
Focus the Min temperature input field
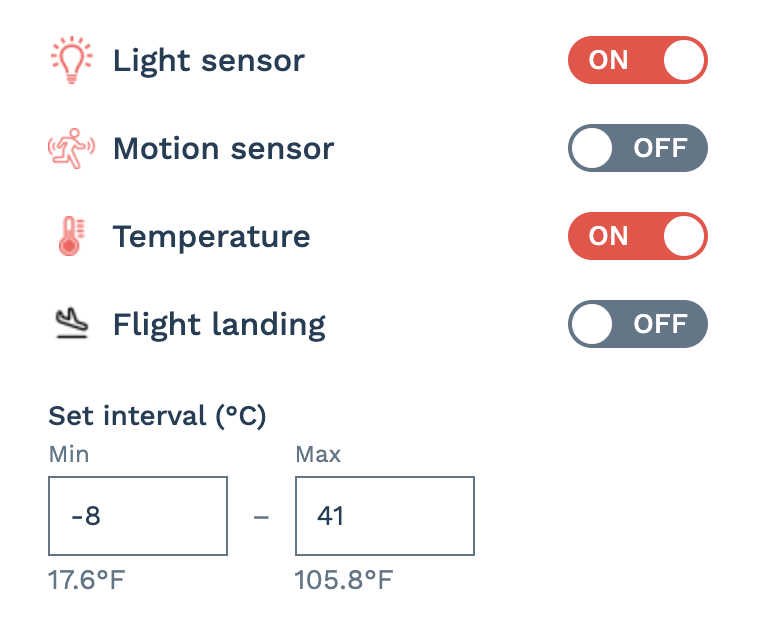click(138, 516)
